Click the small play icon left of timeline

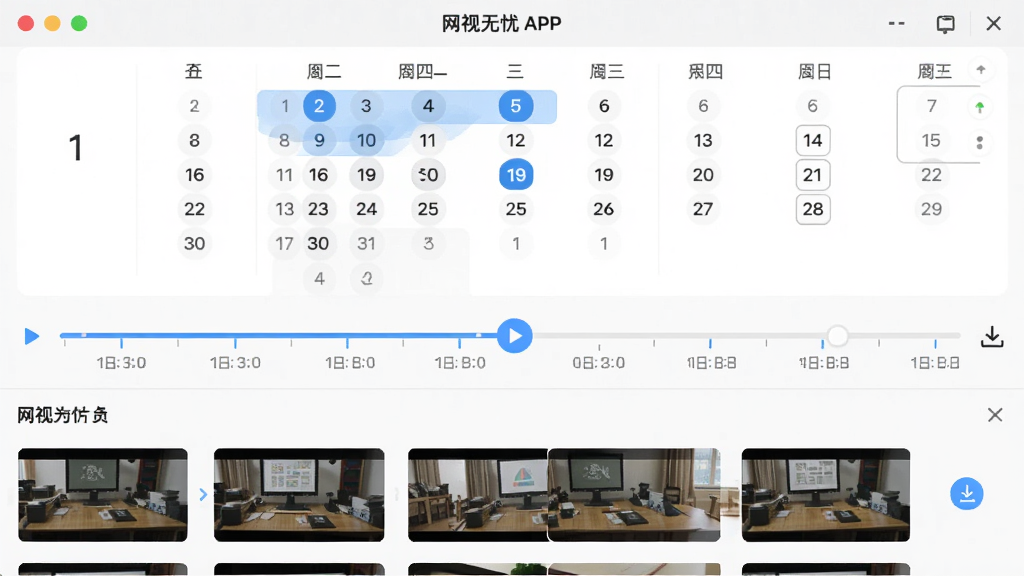click(x=31, y=336)
